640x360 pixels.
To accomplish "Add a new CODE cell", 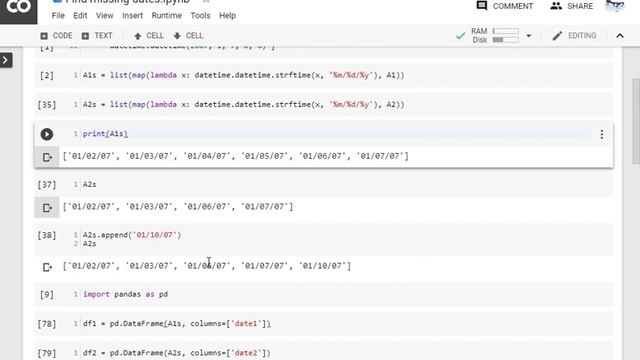I will pyautogui.click(x=56, y=36).
